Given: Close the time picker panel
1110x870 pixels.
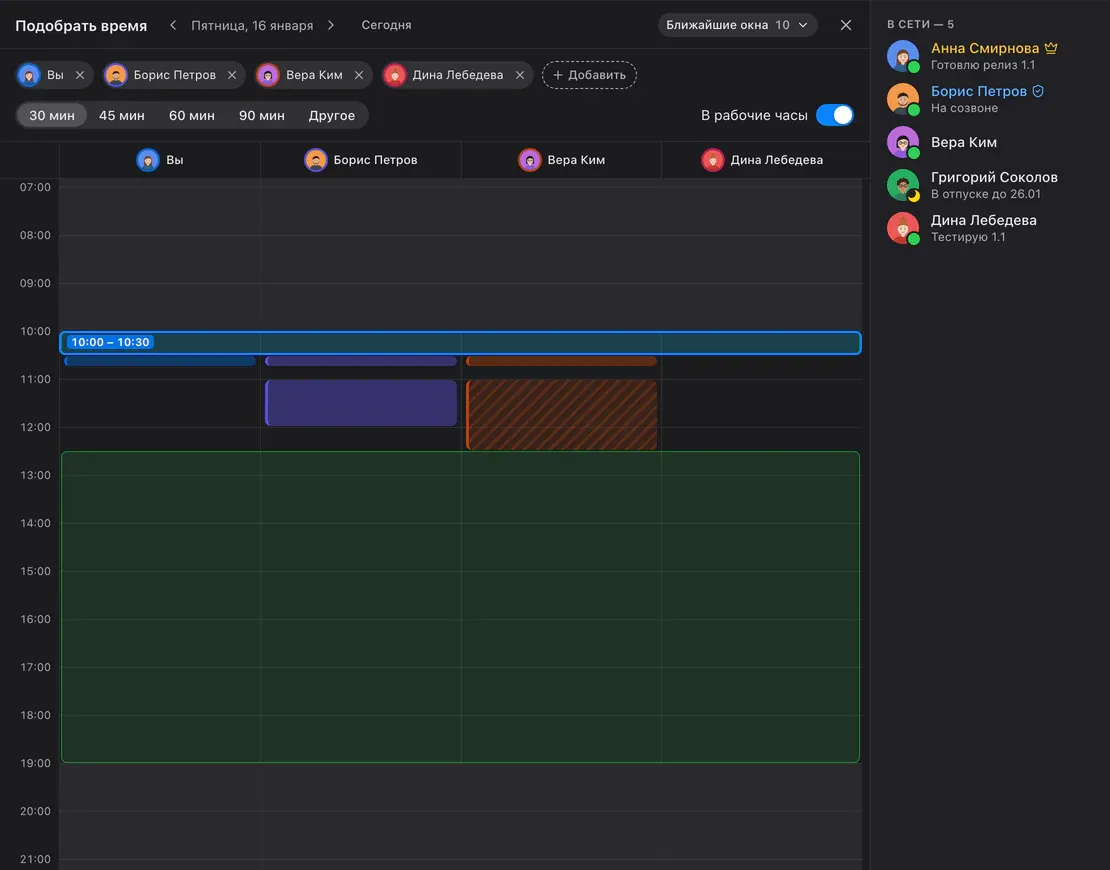Looking at the screenshot, I should [845, 25].
